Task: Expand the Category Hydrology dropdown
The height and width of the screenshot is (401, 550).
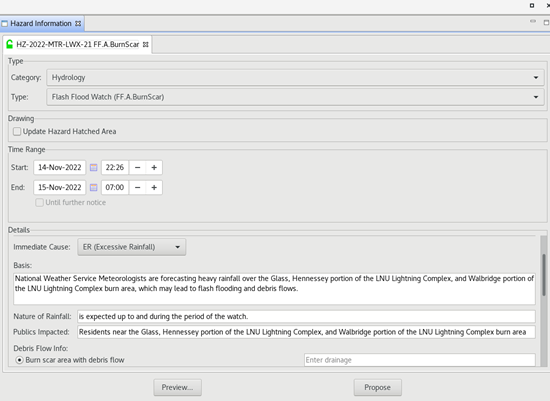Action: pyautogui.click(x=295, y=78)
